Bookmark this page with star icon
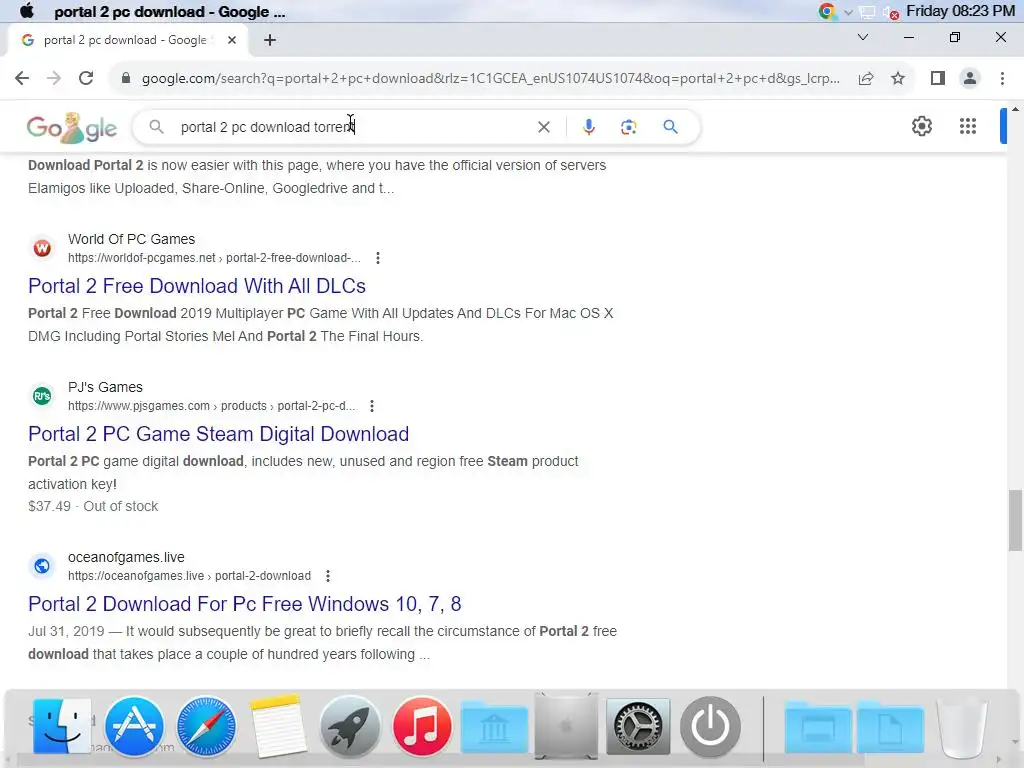The width and height of the screenshot is (1024, 768). [x=898, y=78]
